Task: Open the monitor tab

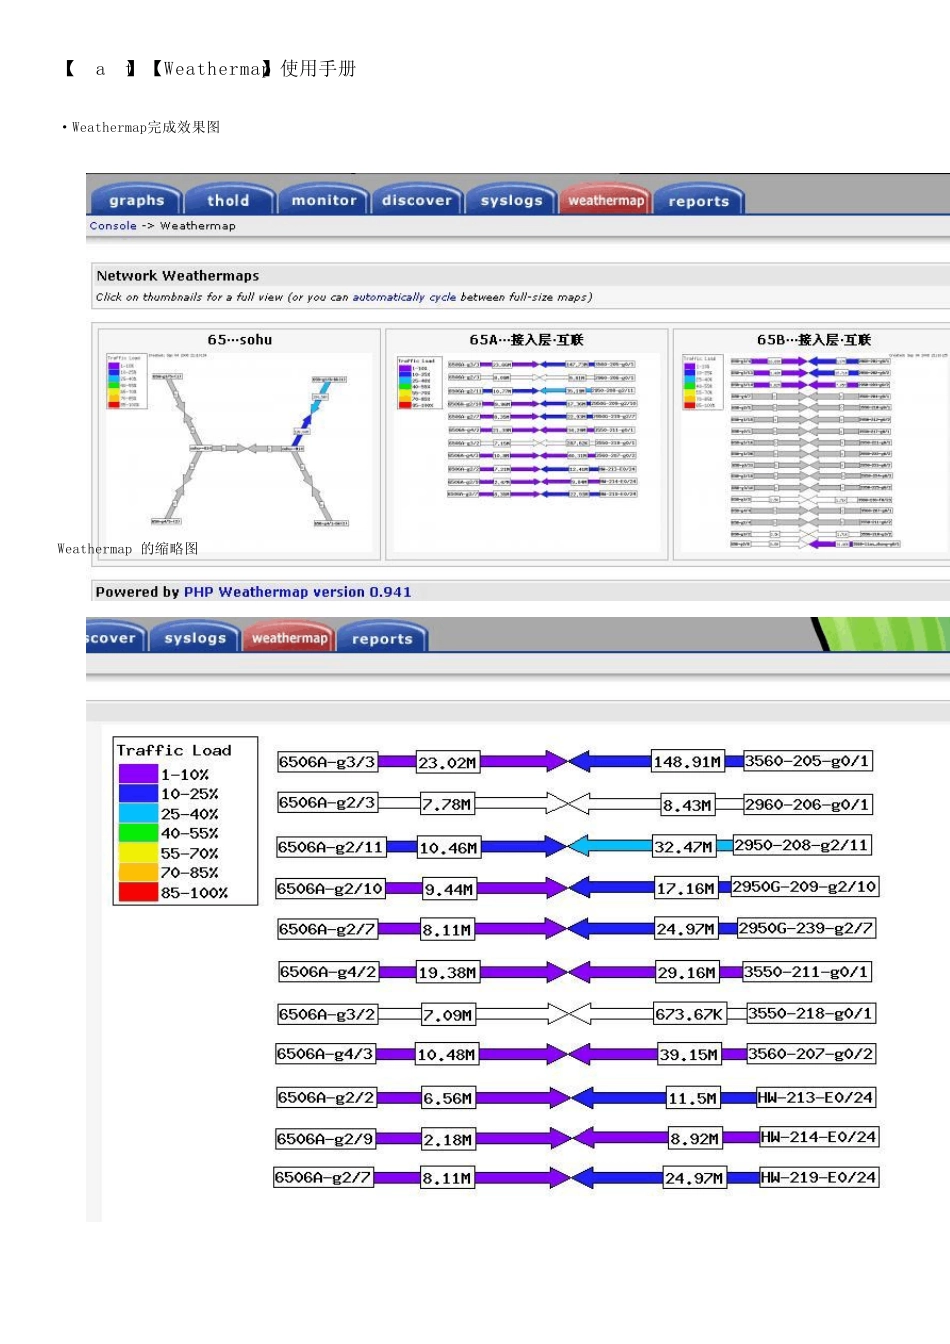Action: pyautogui.click(x=324, y=200)
